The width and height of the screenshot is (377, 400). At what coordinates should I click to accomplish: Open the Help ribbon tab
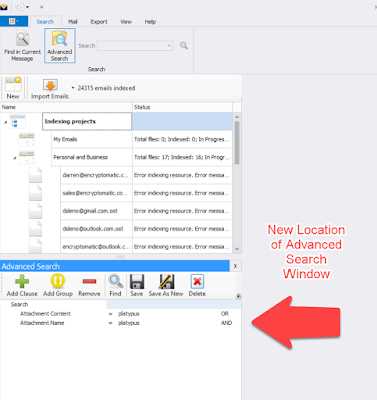click(x=150, y=22)
